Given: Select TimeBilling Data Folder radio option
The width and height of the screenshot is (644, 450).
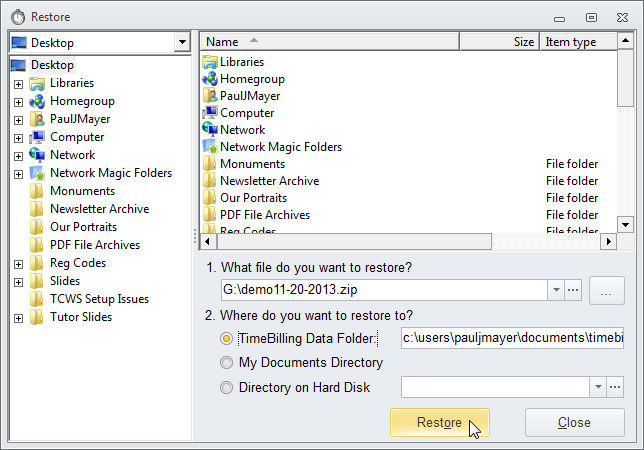Looking at the screenshot, I should click(x=227, y=339).
